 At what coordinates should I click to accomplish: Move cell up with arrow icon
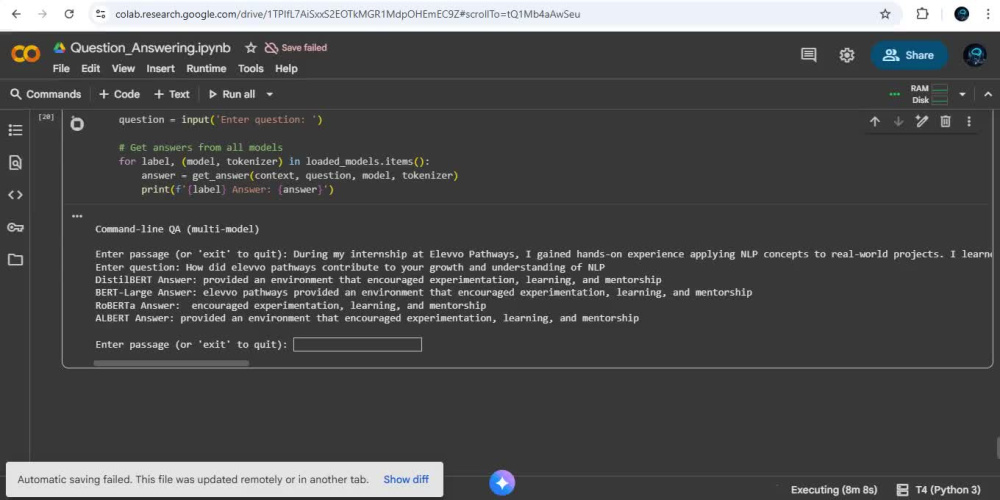(875, 121)
